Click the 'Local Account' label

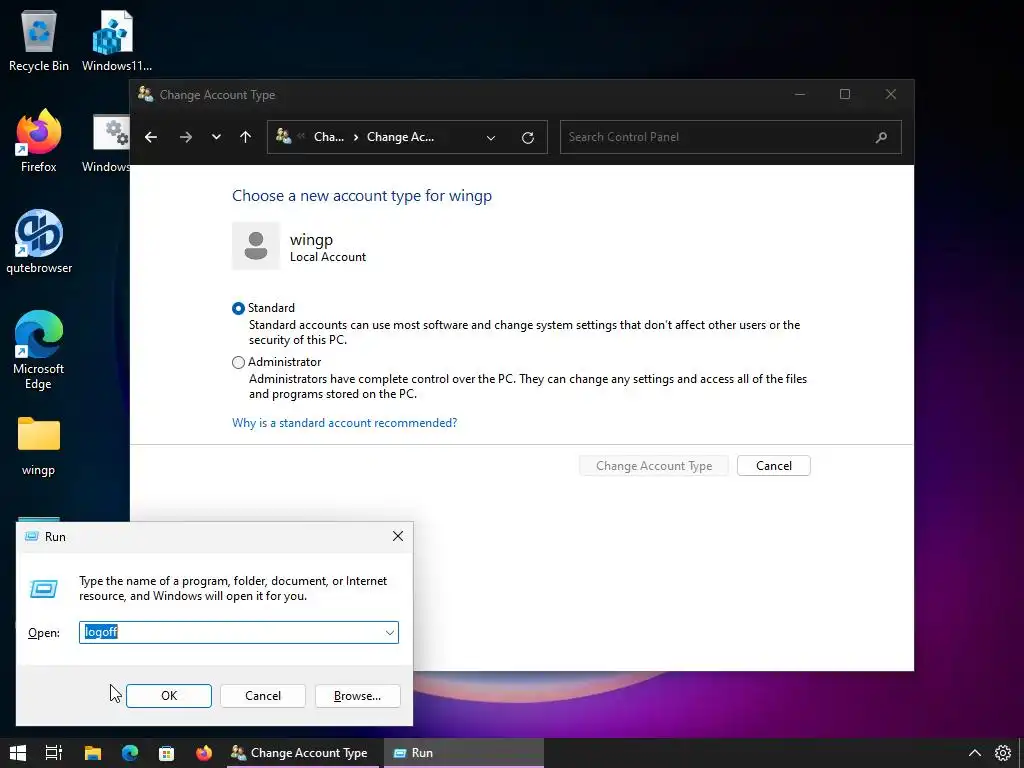(x=328, y=257)
